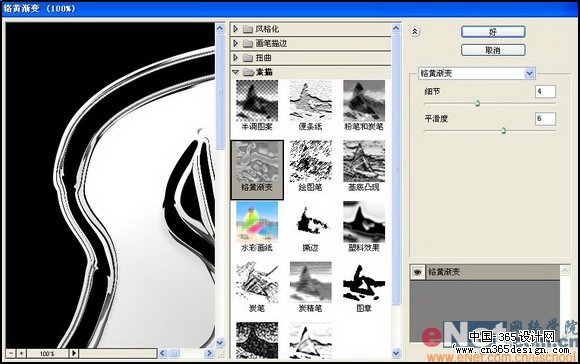Apply the 水彩画纸 filter thumbnail

257,222
